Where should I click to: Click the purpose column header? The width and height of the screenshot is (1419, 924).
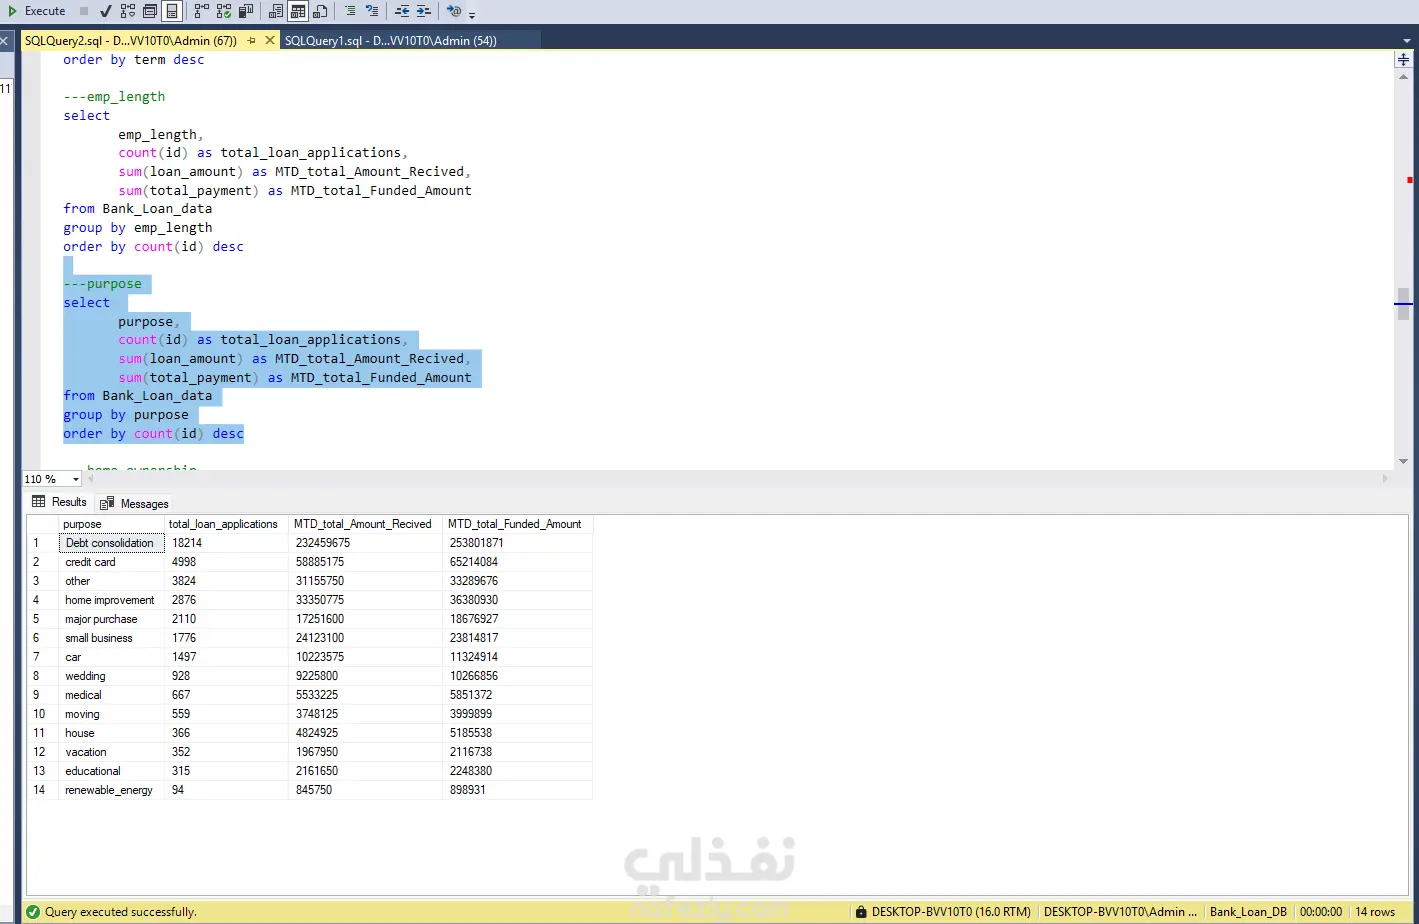point(111,524)
